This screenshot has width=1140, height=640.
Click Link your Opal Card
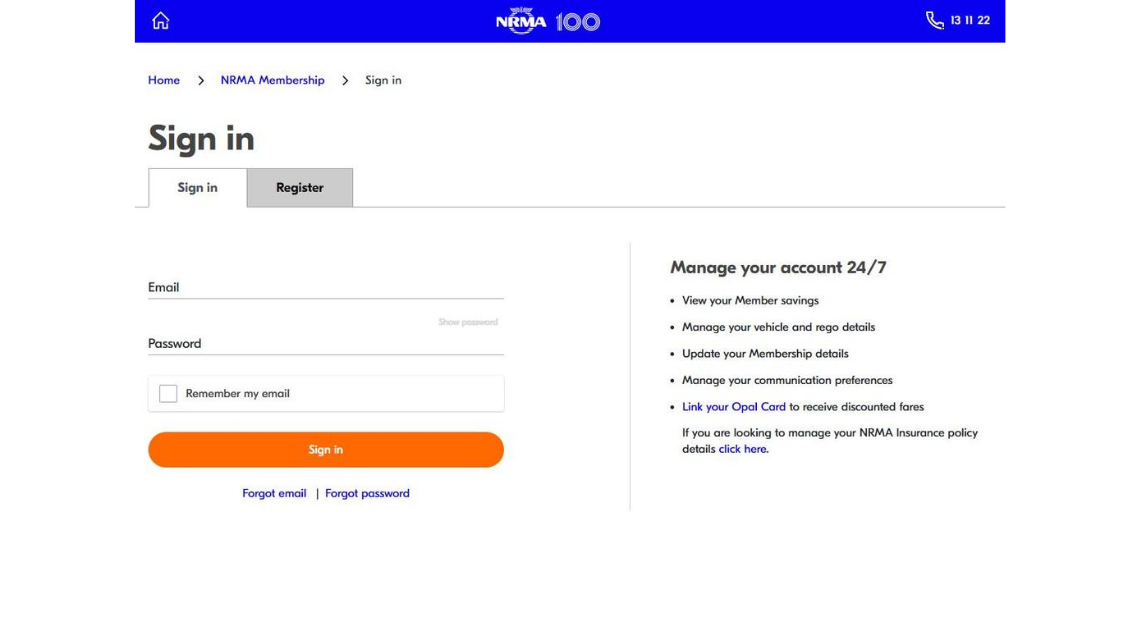[x=734, y=407]
